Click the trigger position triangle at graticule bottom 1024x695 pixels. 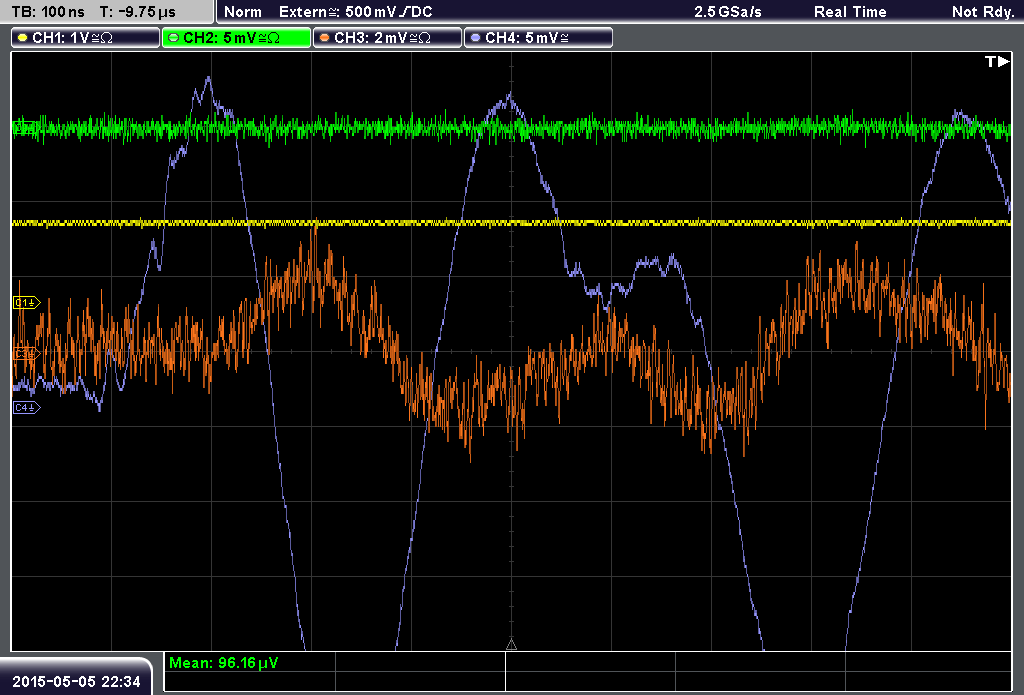pos(511,645)
